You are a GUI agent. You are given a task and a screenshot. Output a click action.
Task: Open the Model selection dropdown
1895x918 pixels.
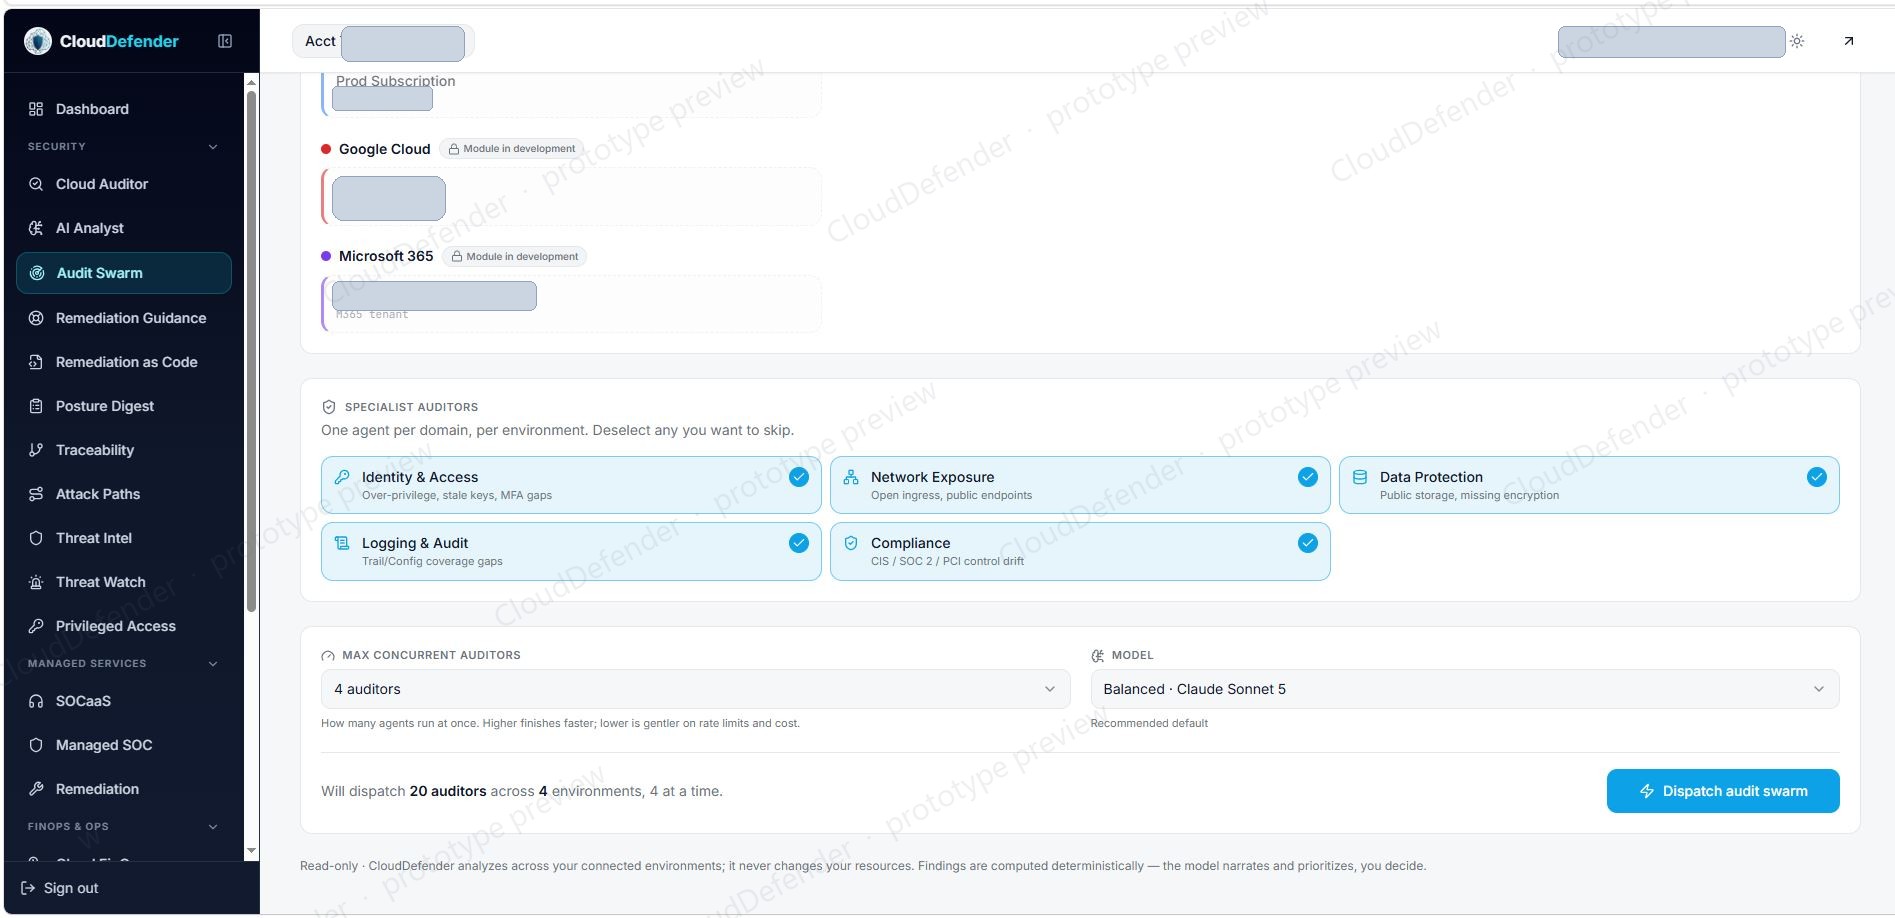coord(1465,689)
